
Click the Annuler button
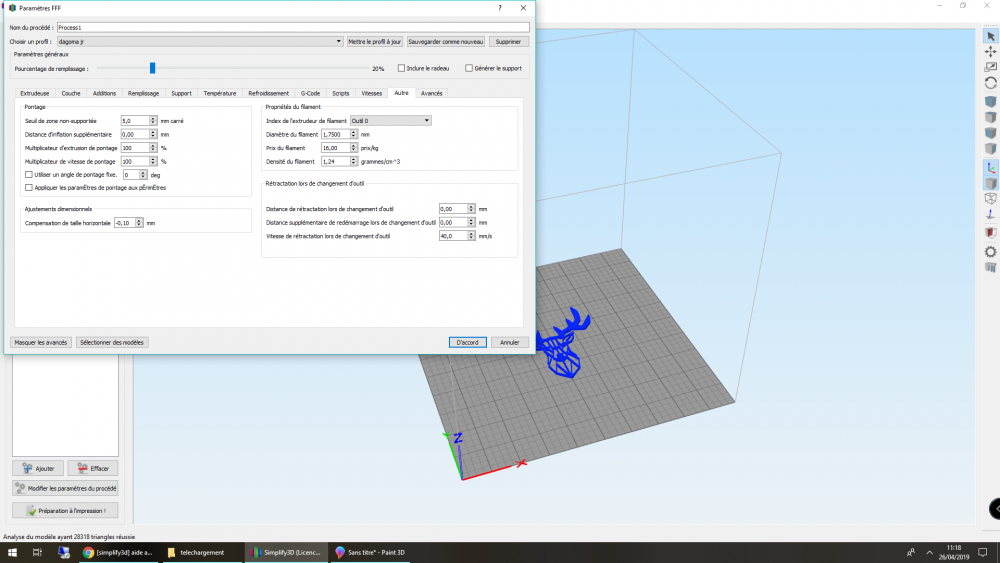pos(510,342)
